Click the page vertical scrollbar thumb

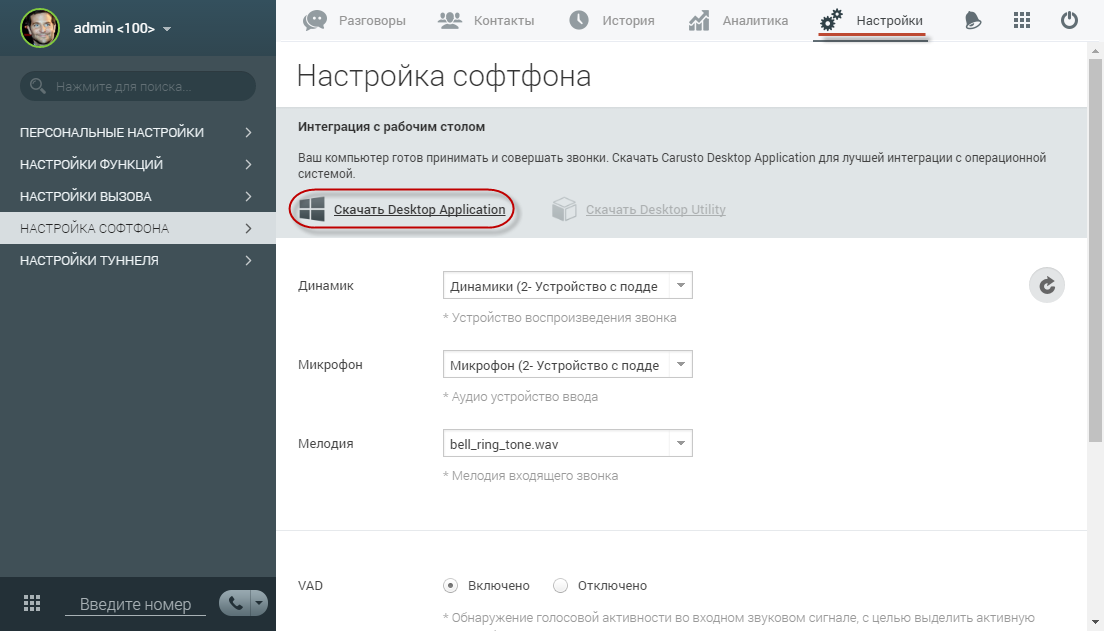[1095, 250]
